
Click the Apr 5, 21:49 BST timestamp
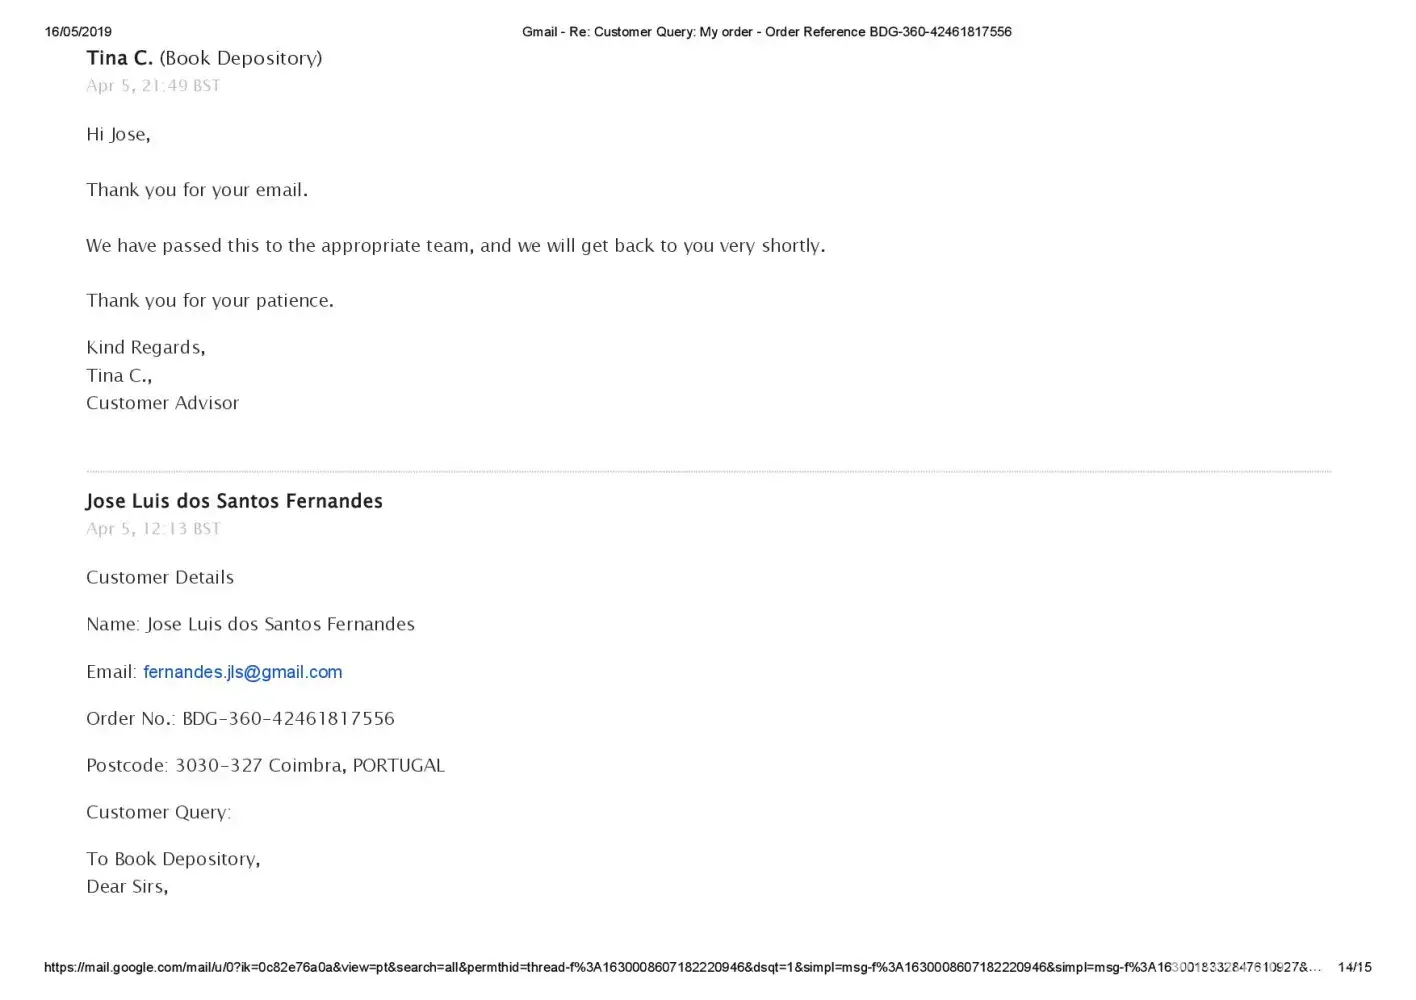153,86
